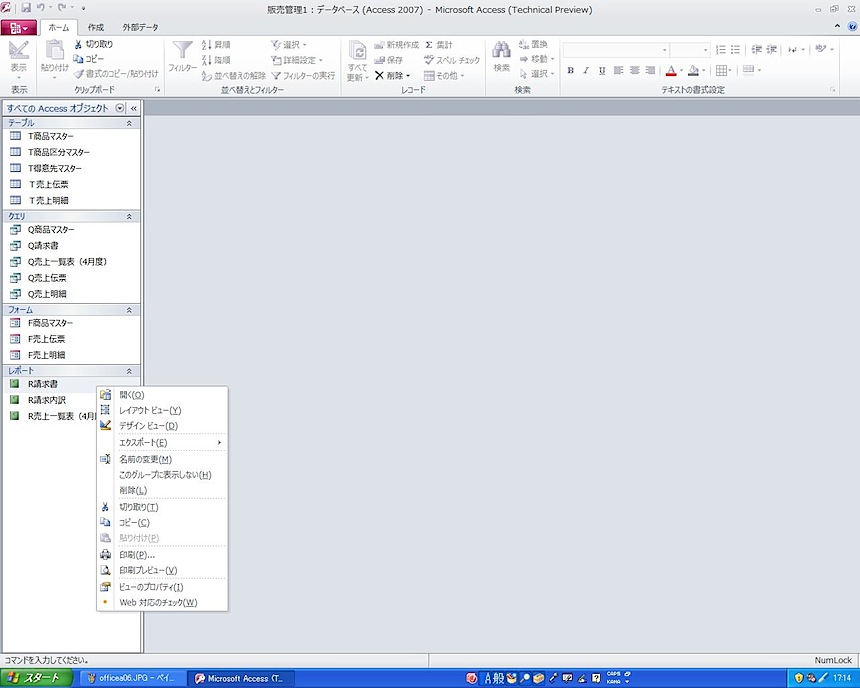The image size is (860, 688).
Task: Collapse navigation pane with shutter button
Action: 133,108
